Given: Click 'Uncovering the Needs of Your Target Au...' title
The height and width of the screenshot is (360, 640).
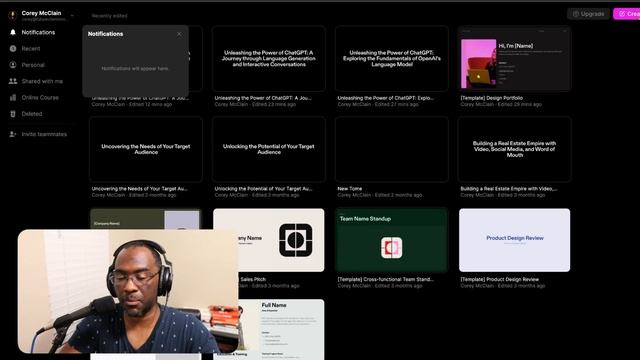Looking at the screenshot, I should (140, 189).
